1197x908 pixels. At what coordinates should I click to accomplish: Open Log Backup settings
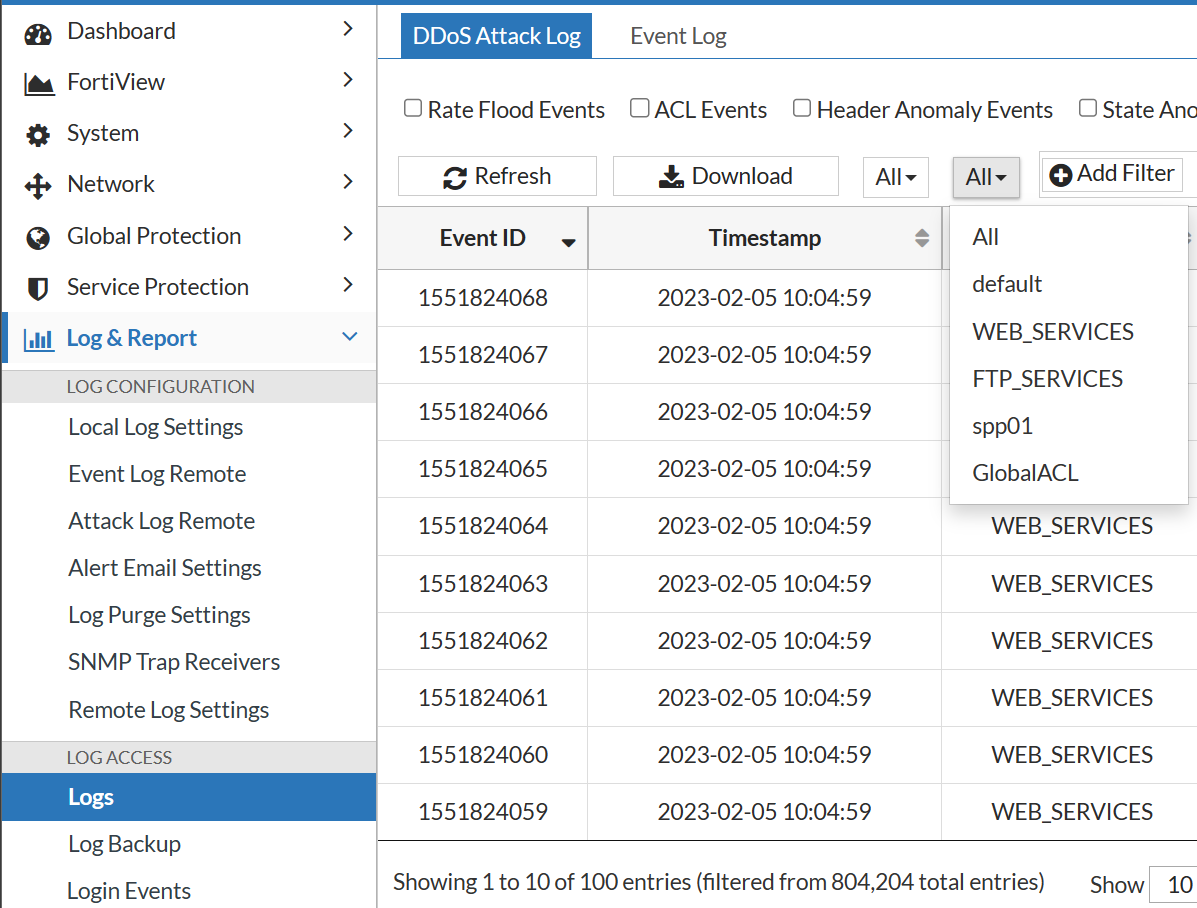pos(124,844)
